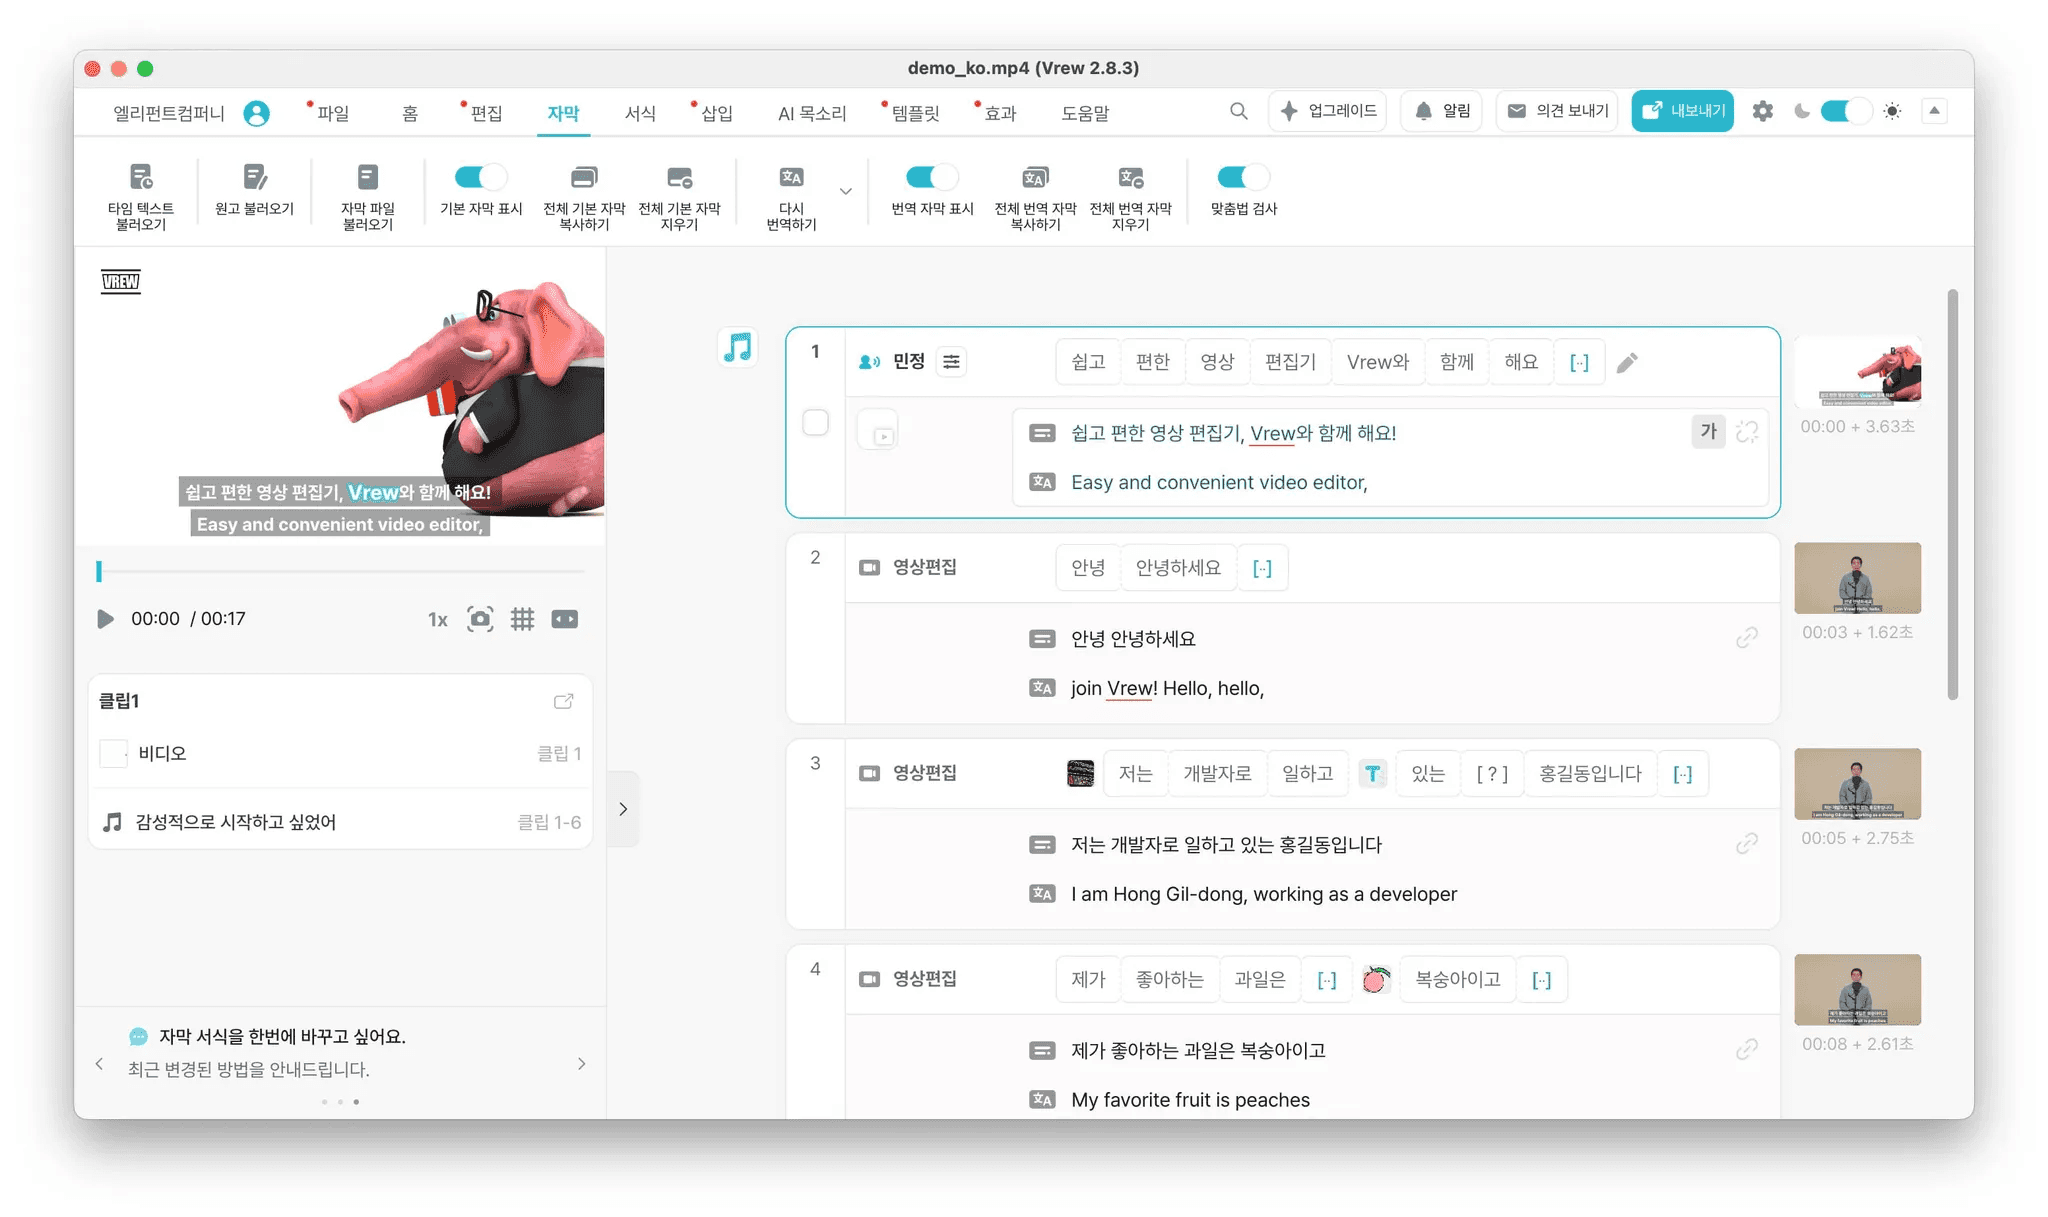Screen dimensions: 2048x1217
Task: Click the aspect ratio icon in player
Action: point(565,619)
